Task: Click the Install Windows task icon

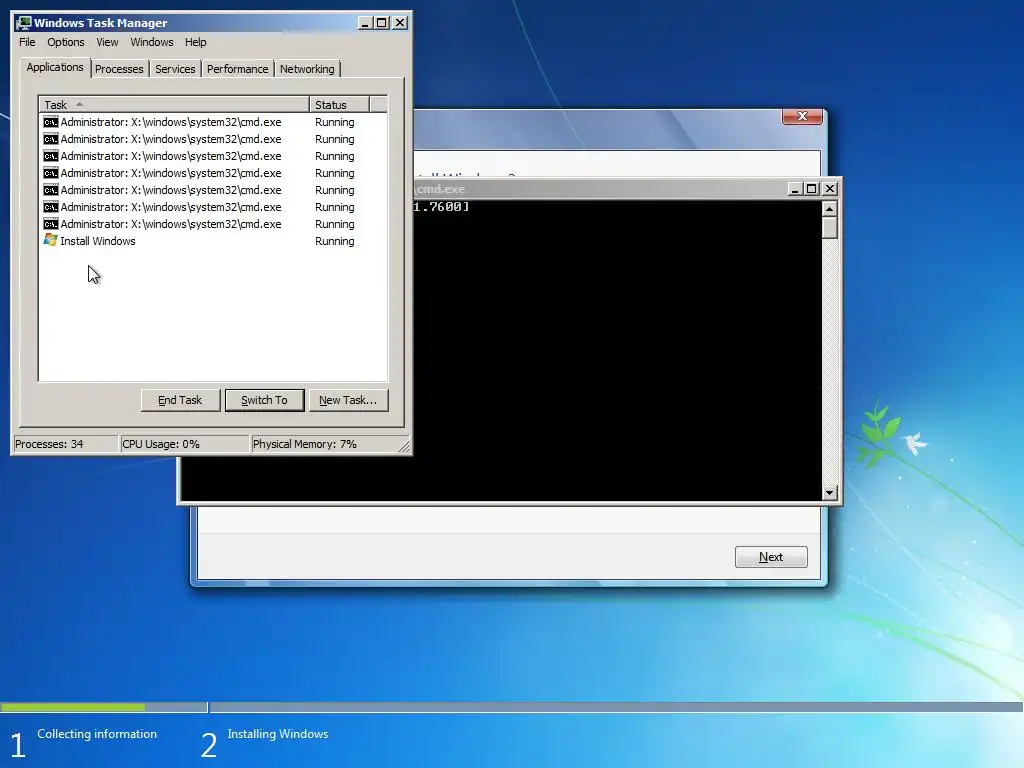Action: pyautogui.click(x=50, y=240)
